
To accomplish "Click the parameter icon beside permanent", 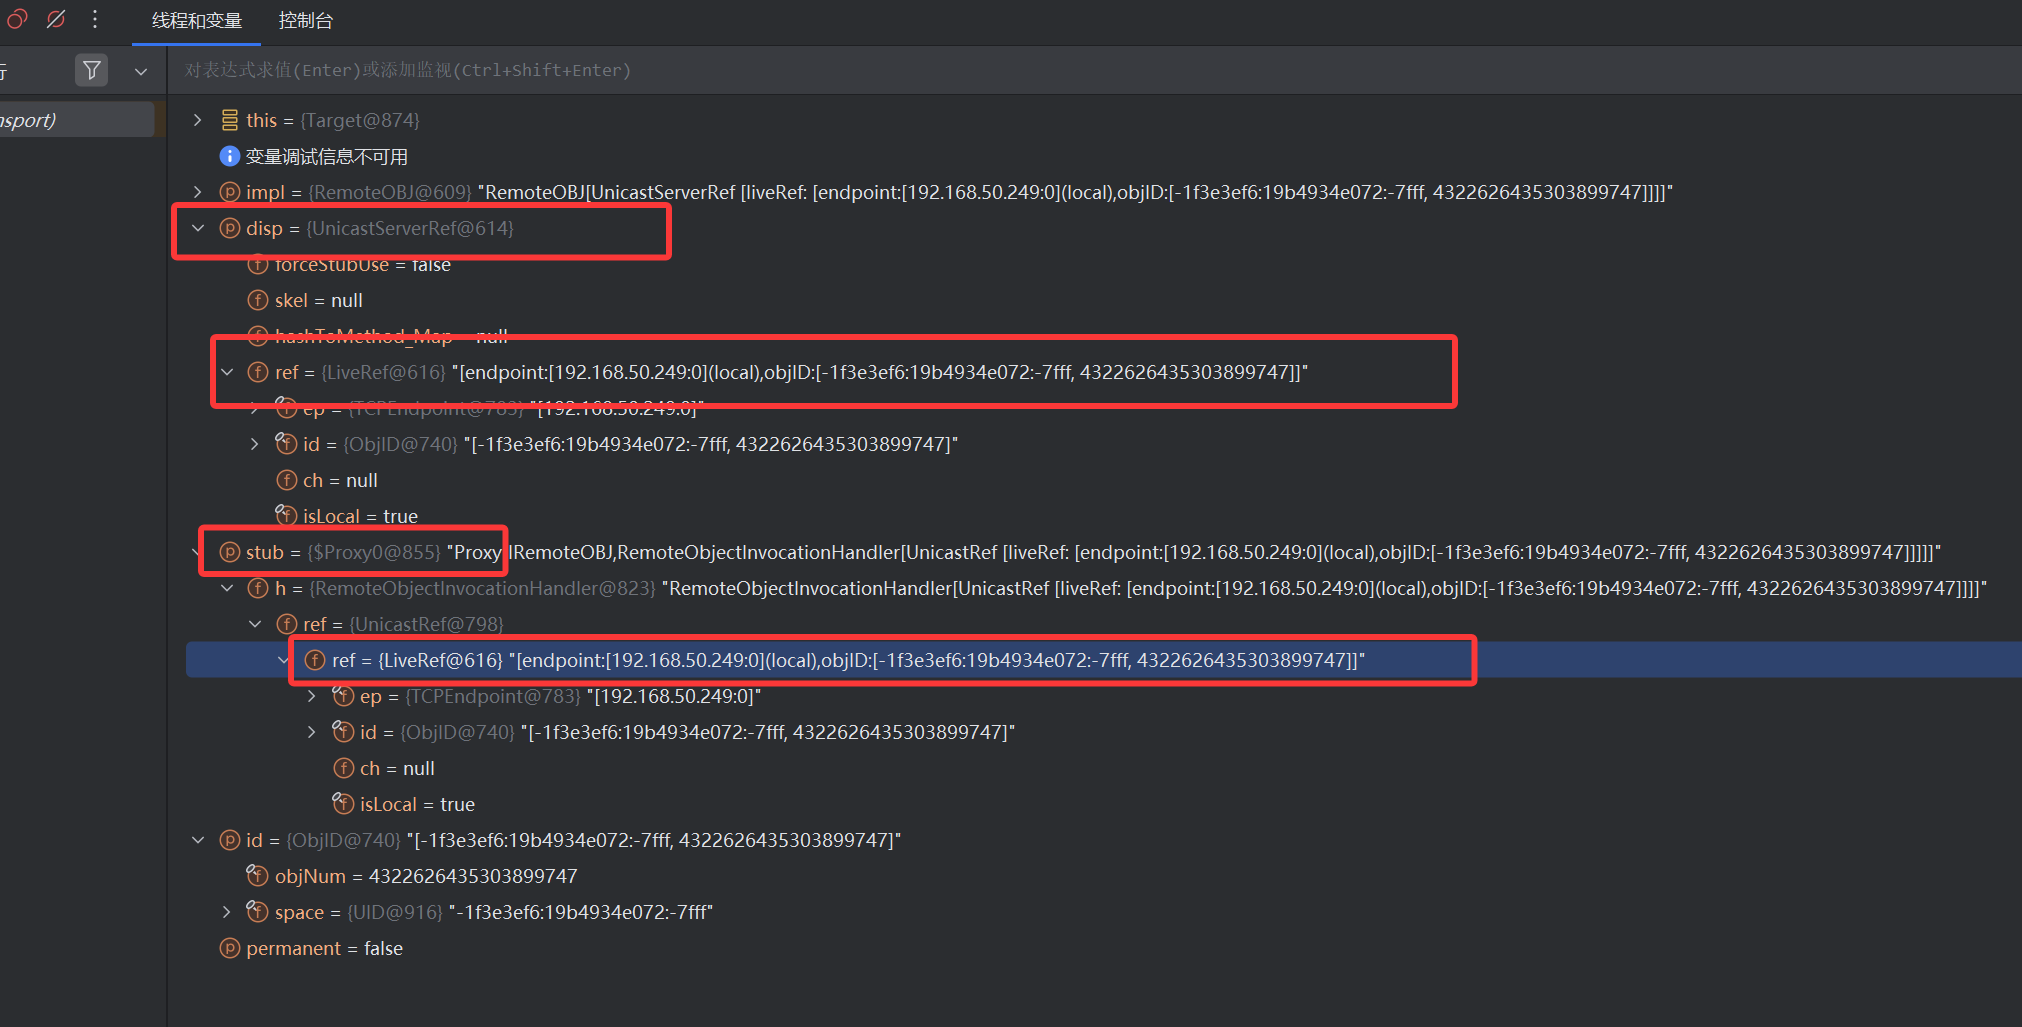I will tap(229, 948).
